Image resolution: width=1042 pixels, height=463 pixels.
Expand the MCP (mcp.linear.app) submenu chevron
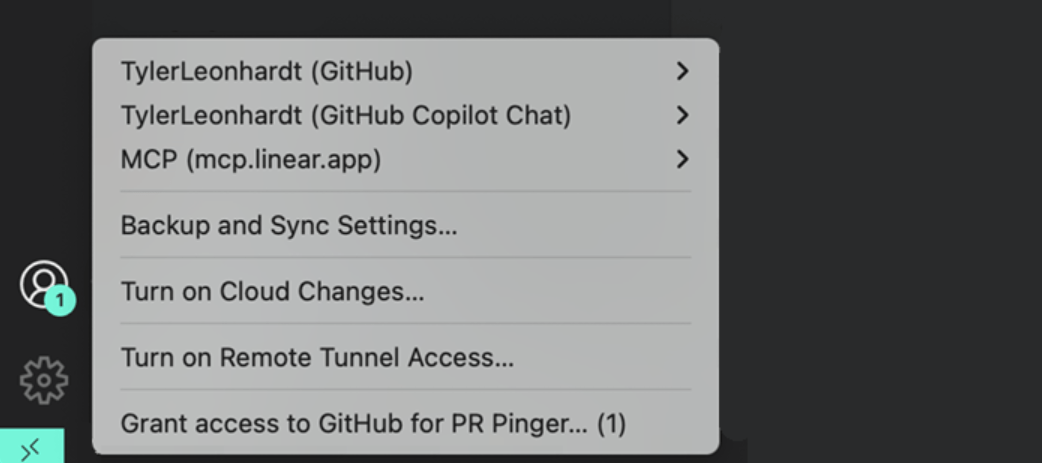682,159
